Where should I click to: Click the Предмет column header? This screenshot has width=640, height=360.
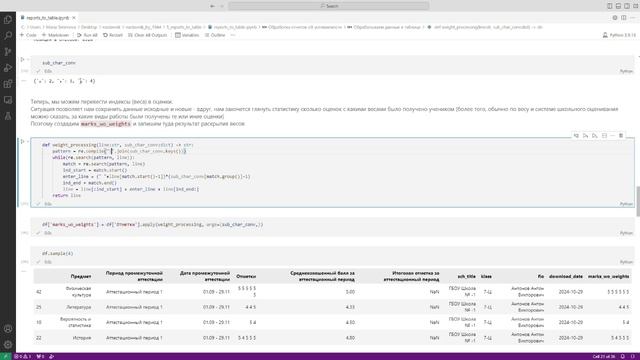tap(81, 276)
